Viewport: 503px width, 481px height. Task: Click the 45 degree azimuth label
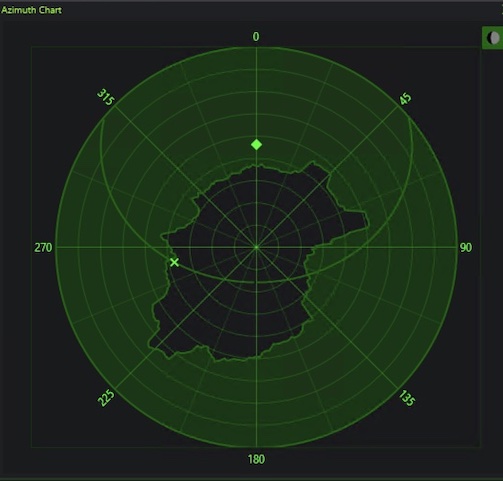coord(406,99)
